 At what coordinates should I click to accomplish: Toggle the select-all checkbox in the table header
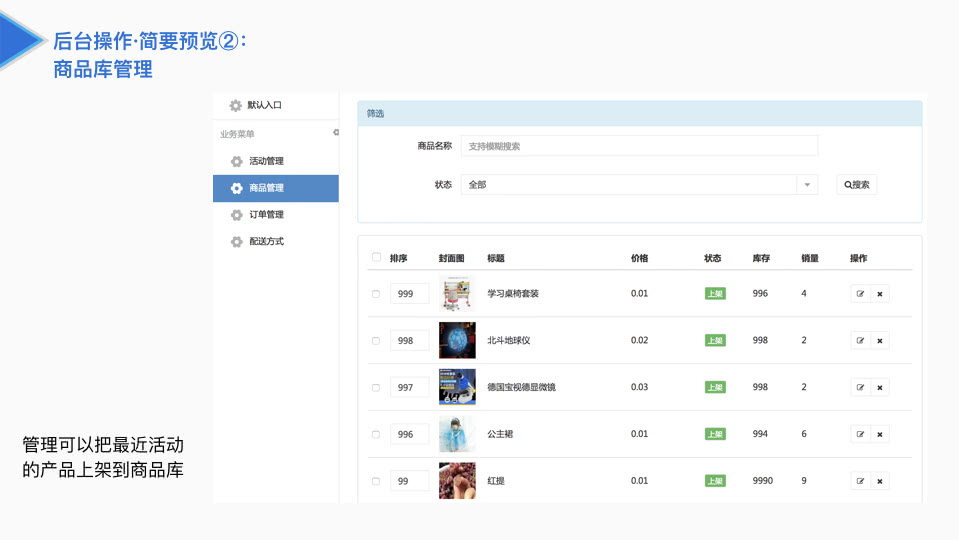click(376, 257)
